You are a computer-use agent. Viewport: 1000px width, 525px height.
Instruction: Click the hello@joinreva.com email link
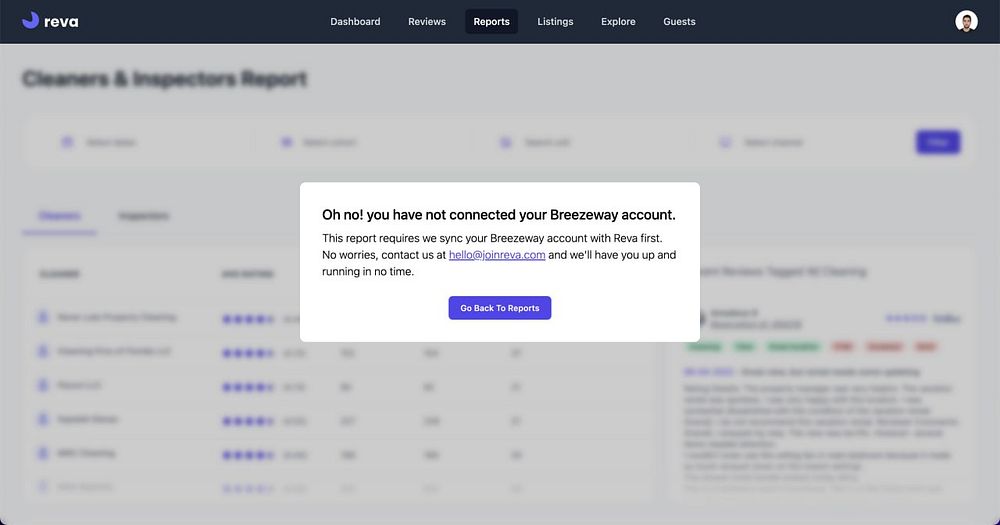tap(497, 255)
